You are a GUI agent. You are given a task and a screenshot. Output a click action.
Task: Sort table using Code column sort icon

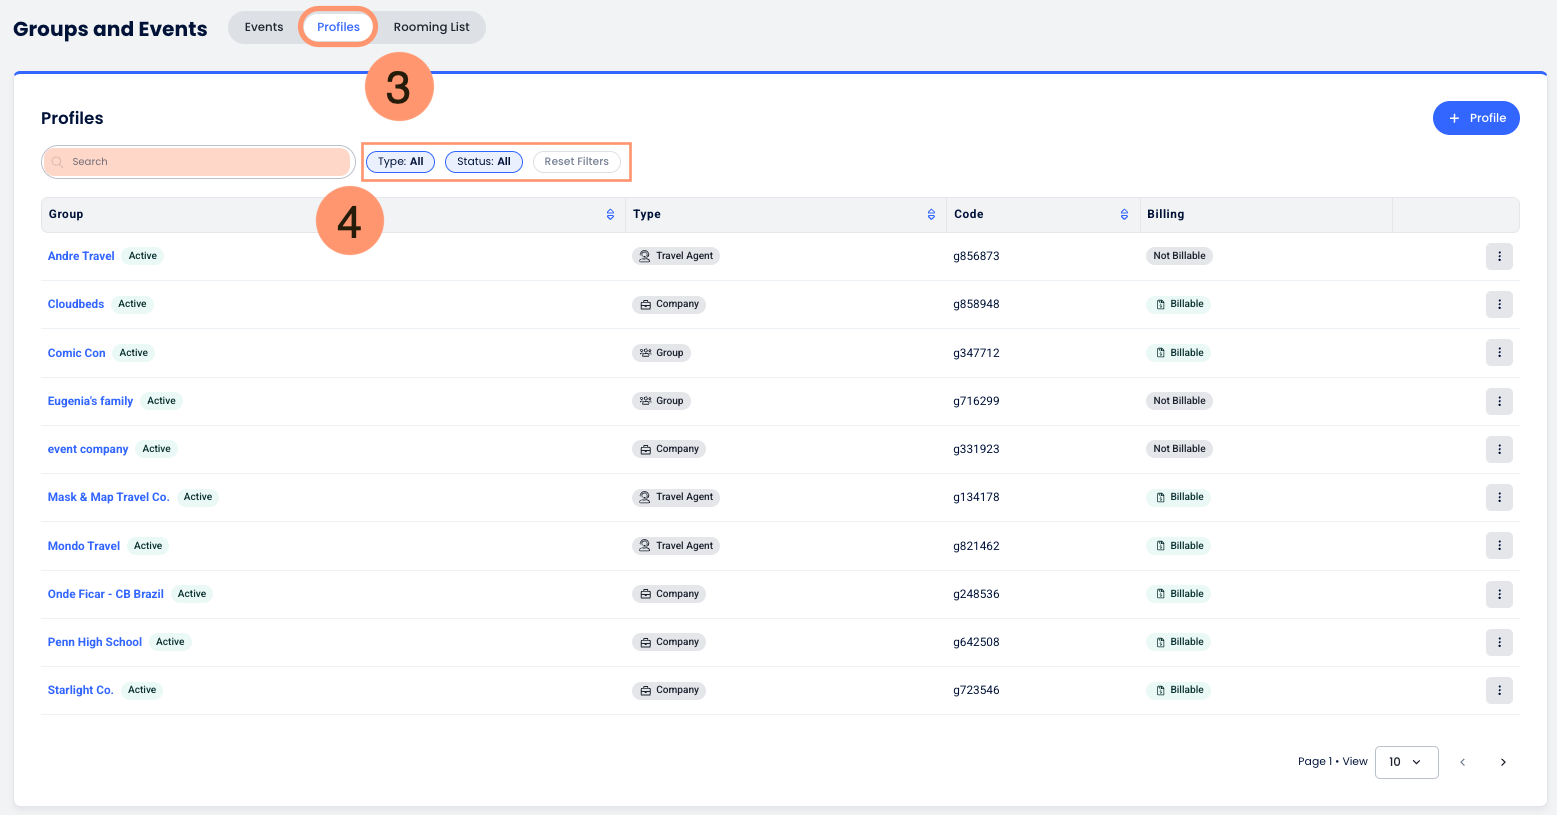point(1124,215)
